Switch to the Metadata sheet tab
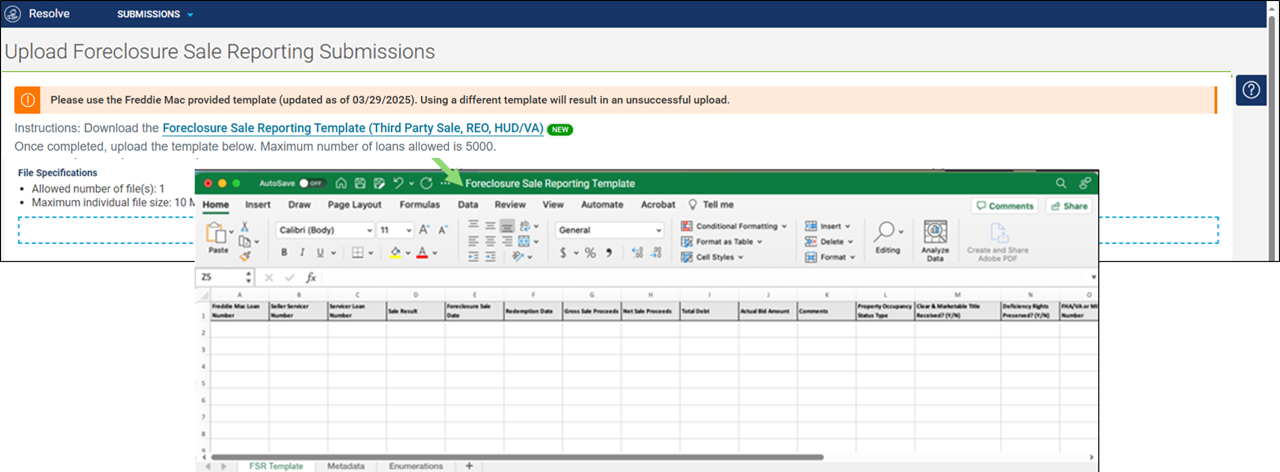The image size is (1280, 472). (347, 466)
